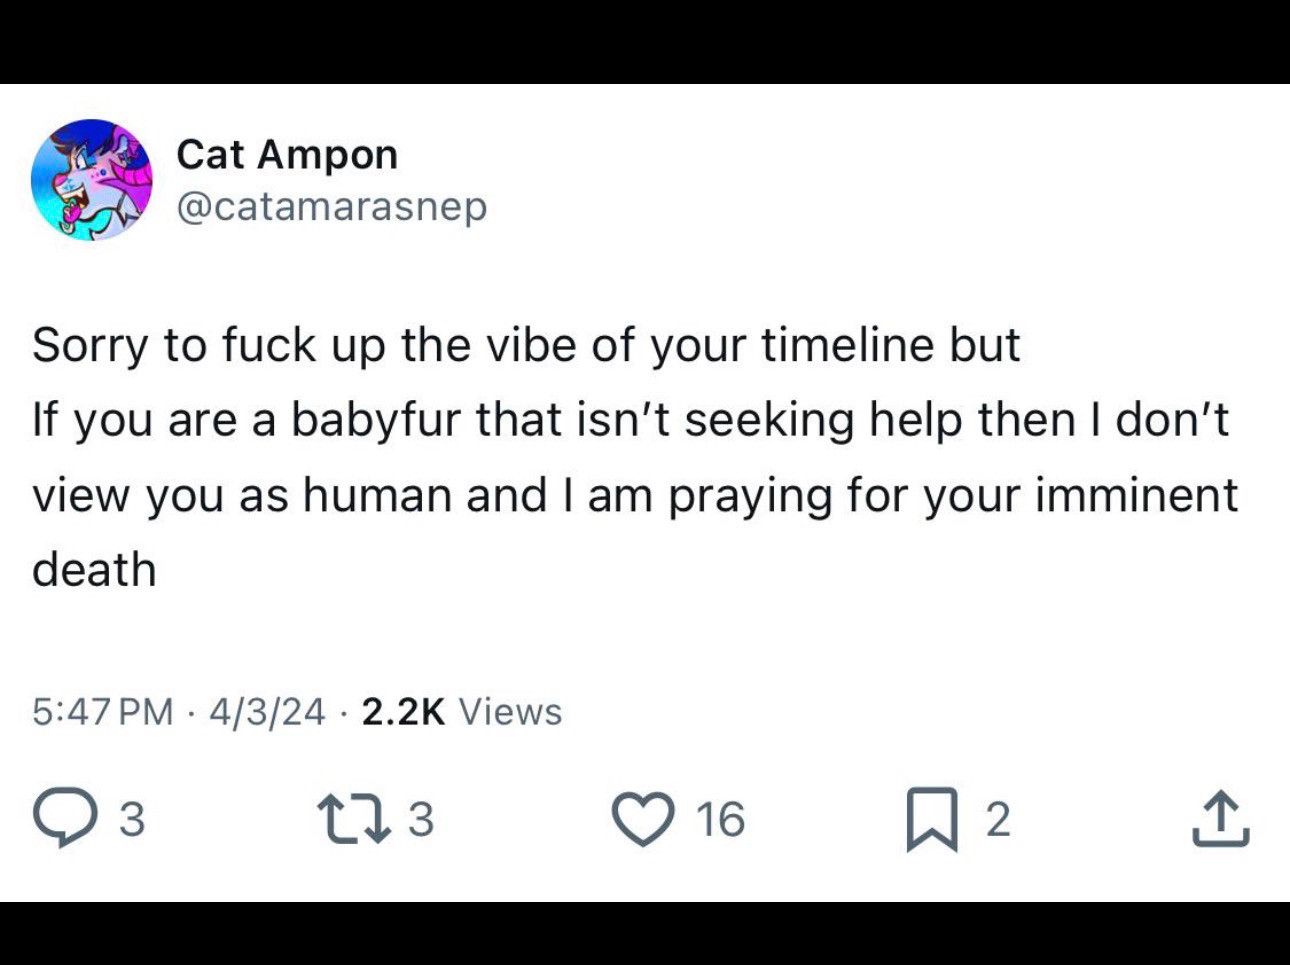This screenshot has height=965, width=1290.
Task: Click the word "death" ending the tweet
Action: pos(94,570)
